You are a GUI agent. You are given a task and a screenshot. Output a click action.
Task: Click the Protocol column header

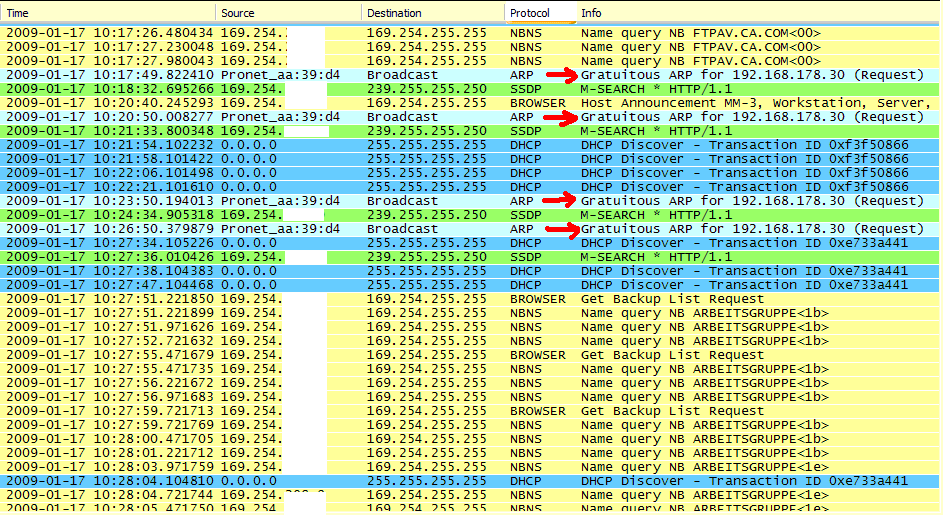(541, 13)
